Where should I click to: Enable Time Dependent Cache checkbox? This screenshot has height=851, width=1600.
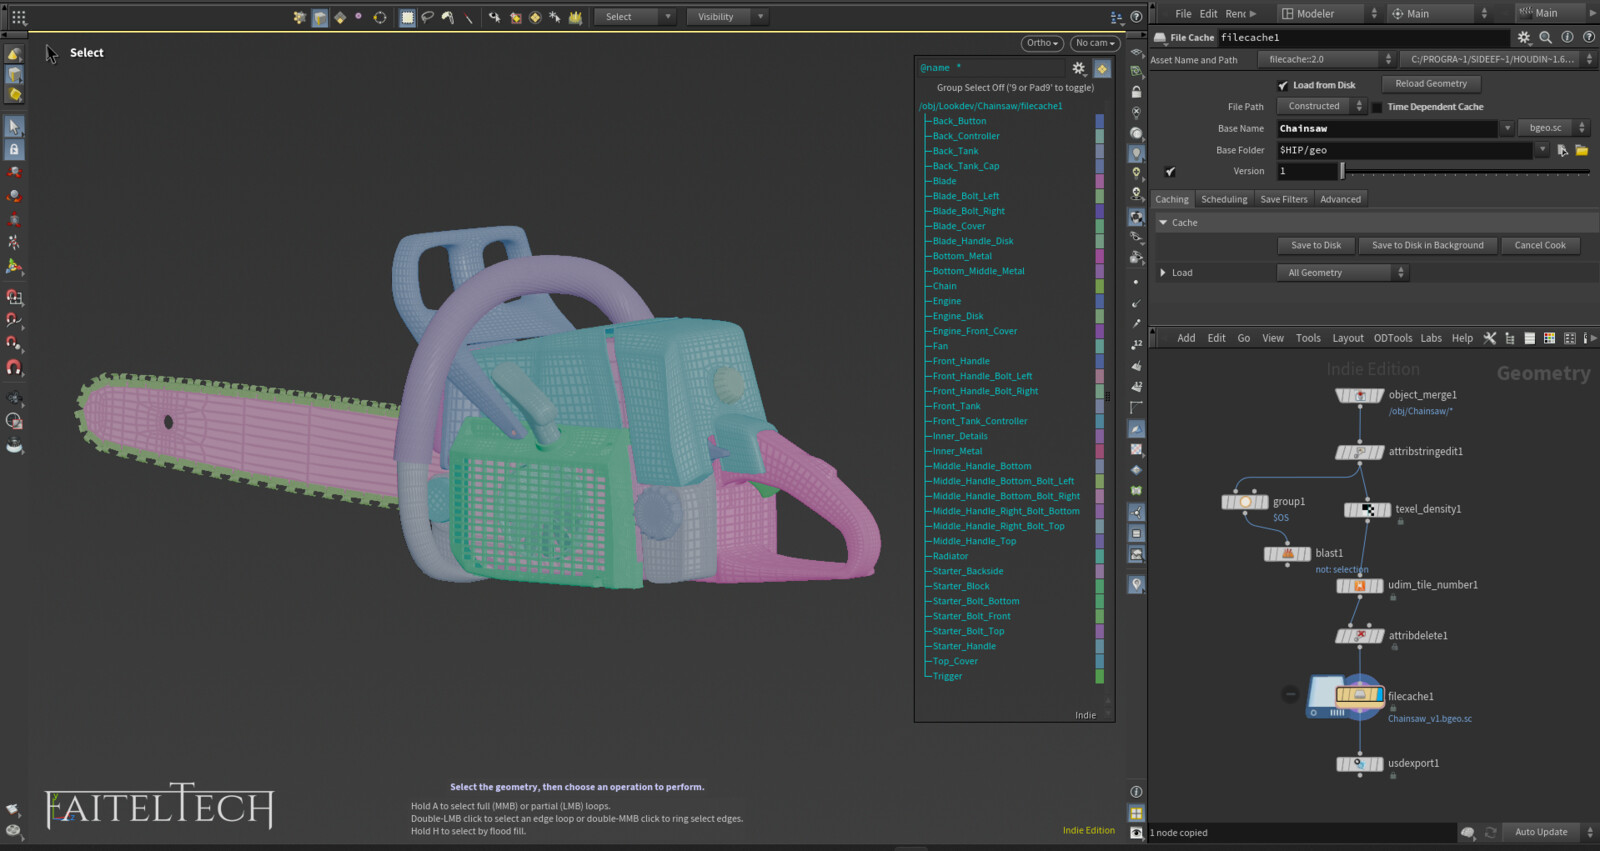(x=1377, y=107)
